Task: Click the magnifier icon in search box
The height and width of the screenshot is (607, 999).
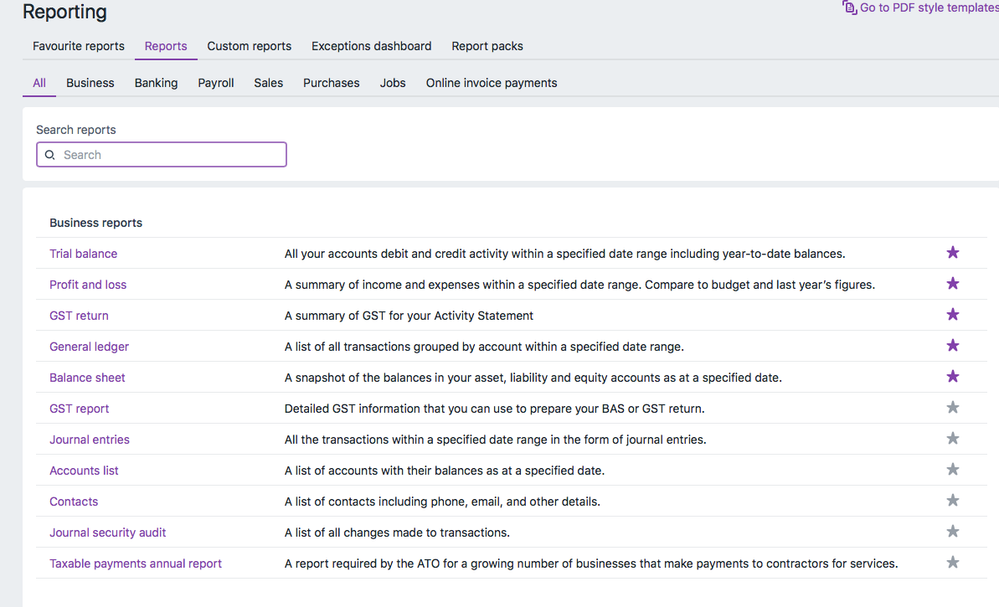Action: pos(50,155)
